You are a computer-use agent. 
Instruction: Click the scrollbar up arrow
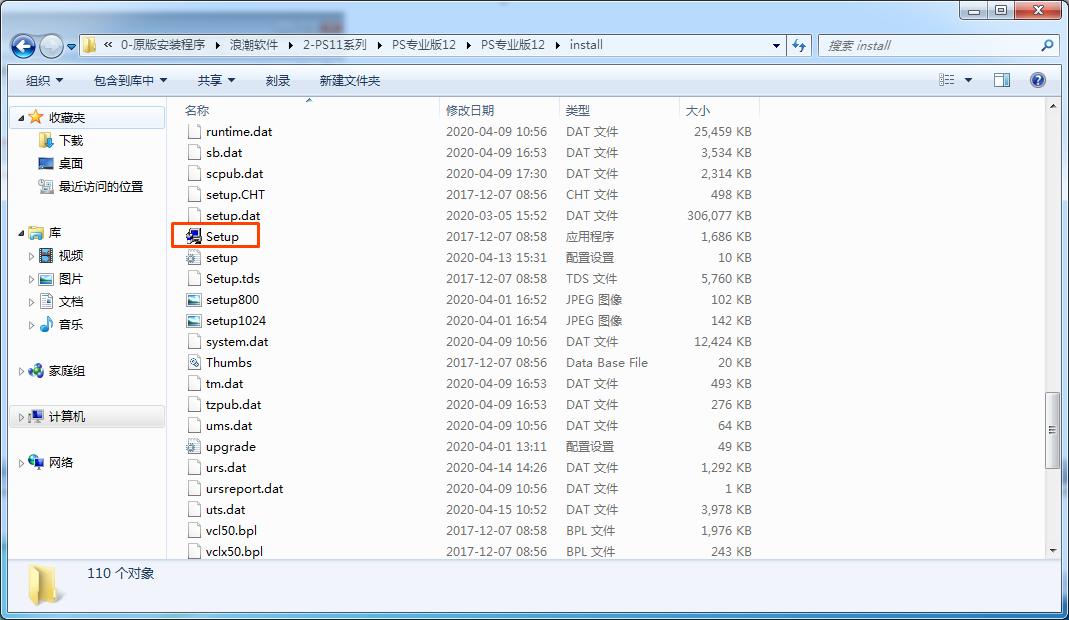pyautogui.click(x=1052, y=106)
